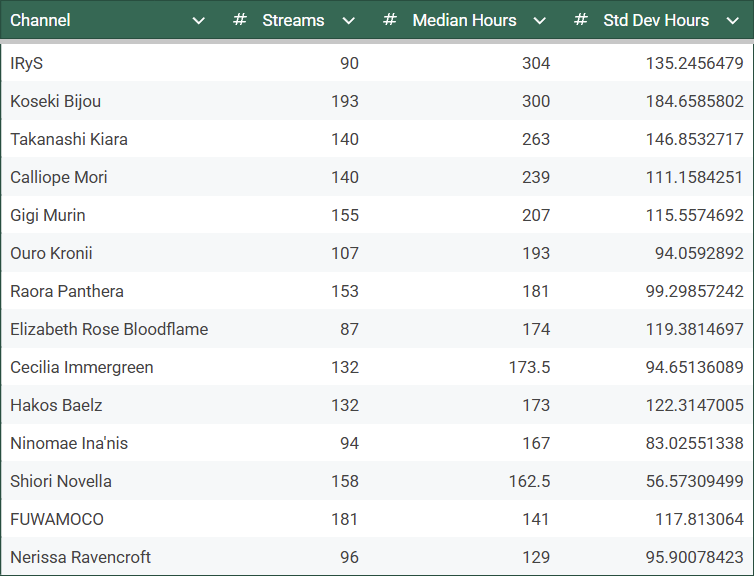Click the streams value 158 for Shiori Novella
754x576 pixels.
(x=345, y=481)
